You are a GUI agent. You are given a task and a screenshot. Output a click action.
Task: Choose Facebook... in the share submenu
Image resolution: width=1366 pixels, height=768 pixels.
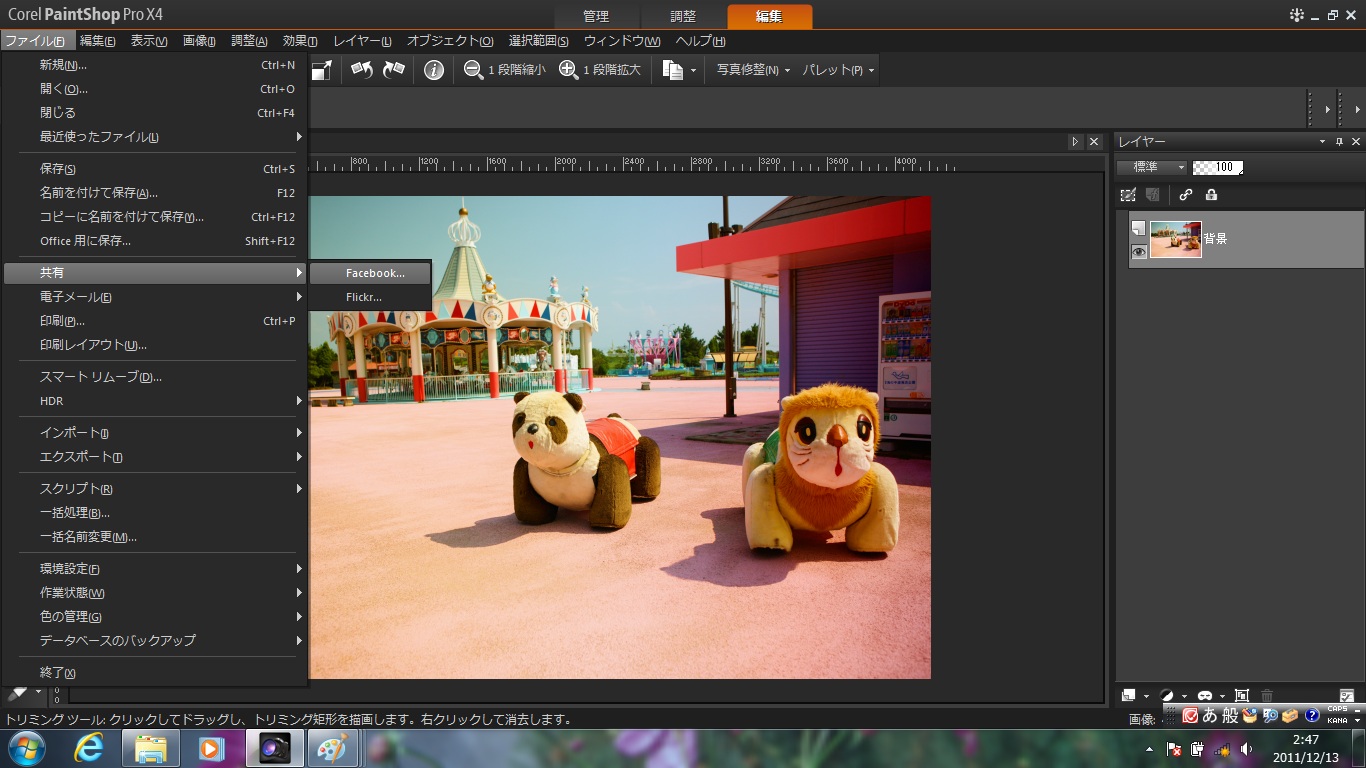tap(375, 273)
